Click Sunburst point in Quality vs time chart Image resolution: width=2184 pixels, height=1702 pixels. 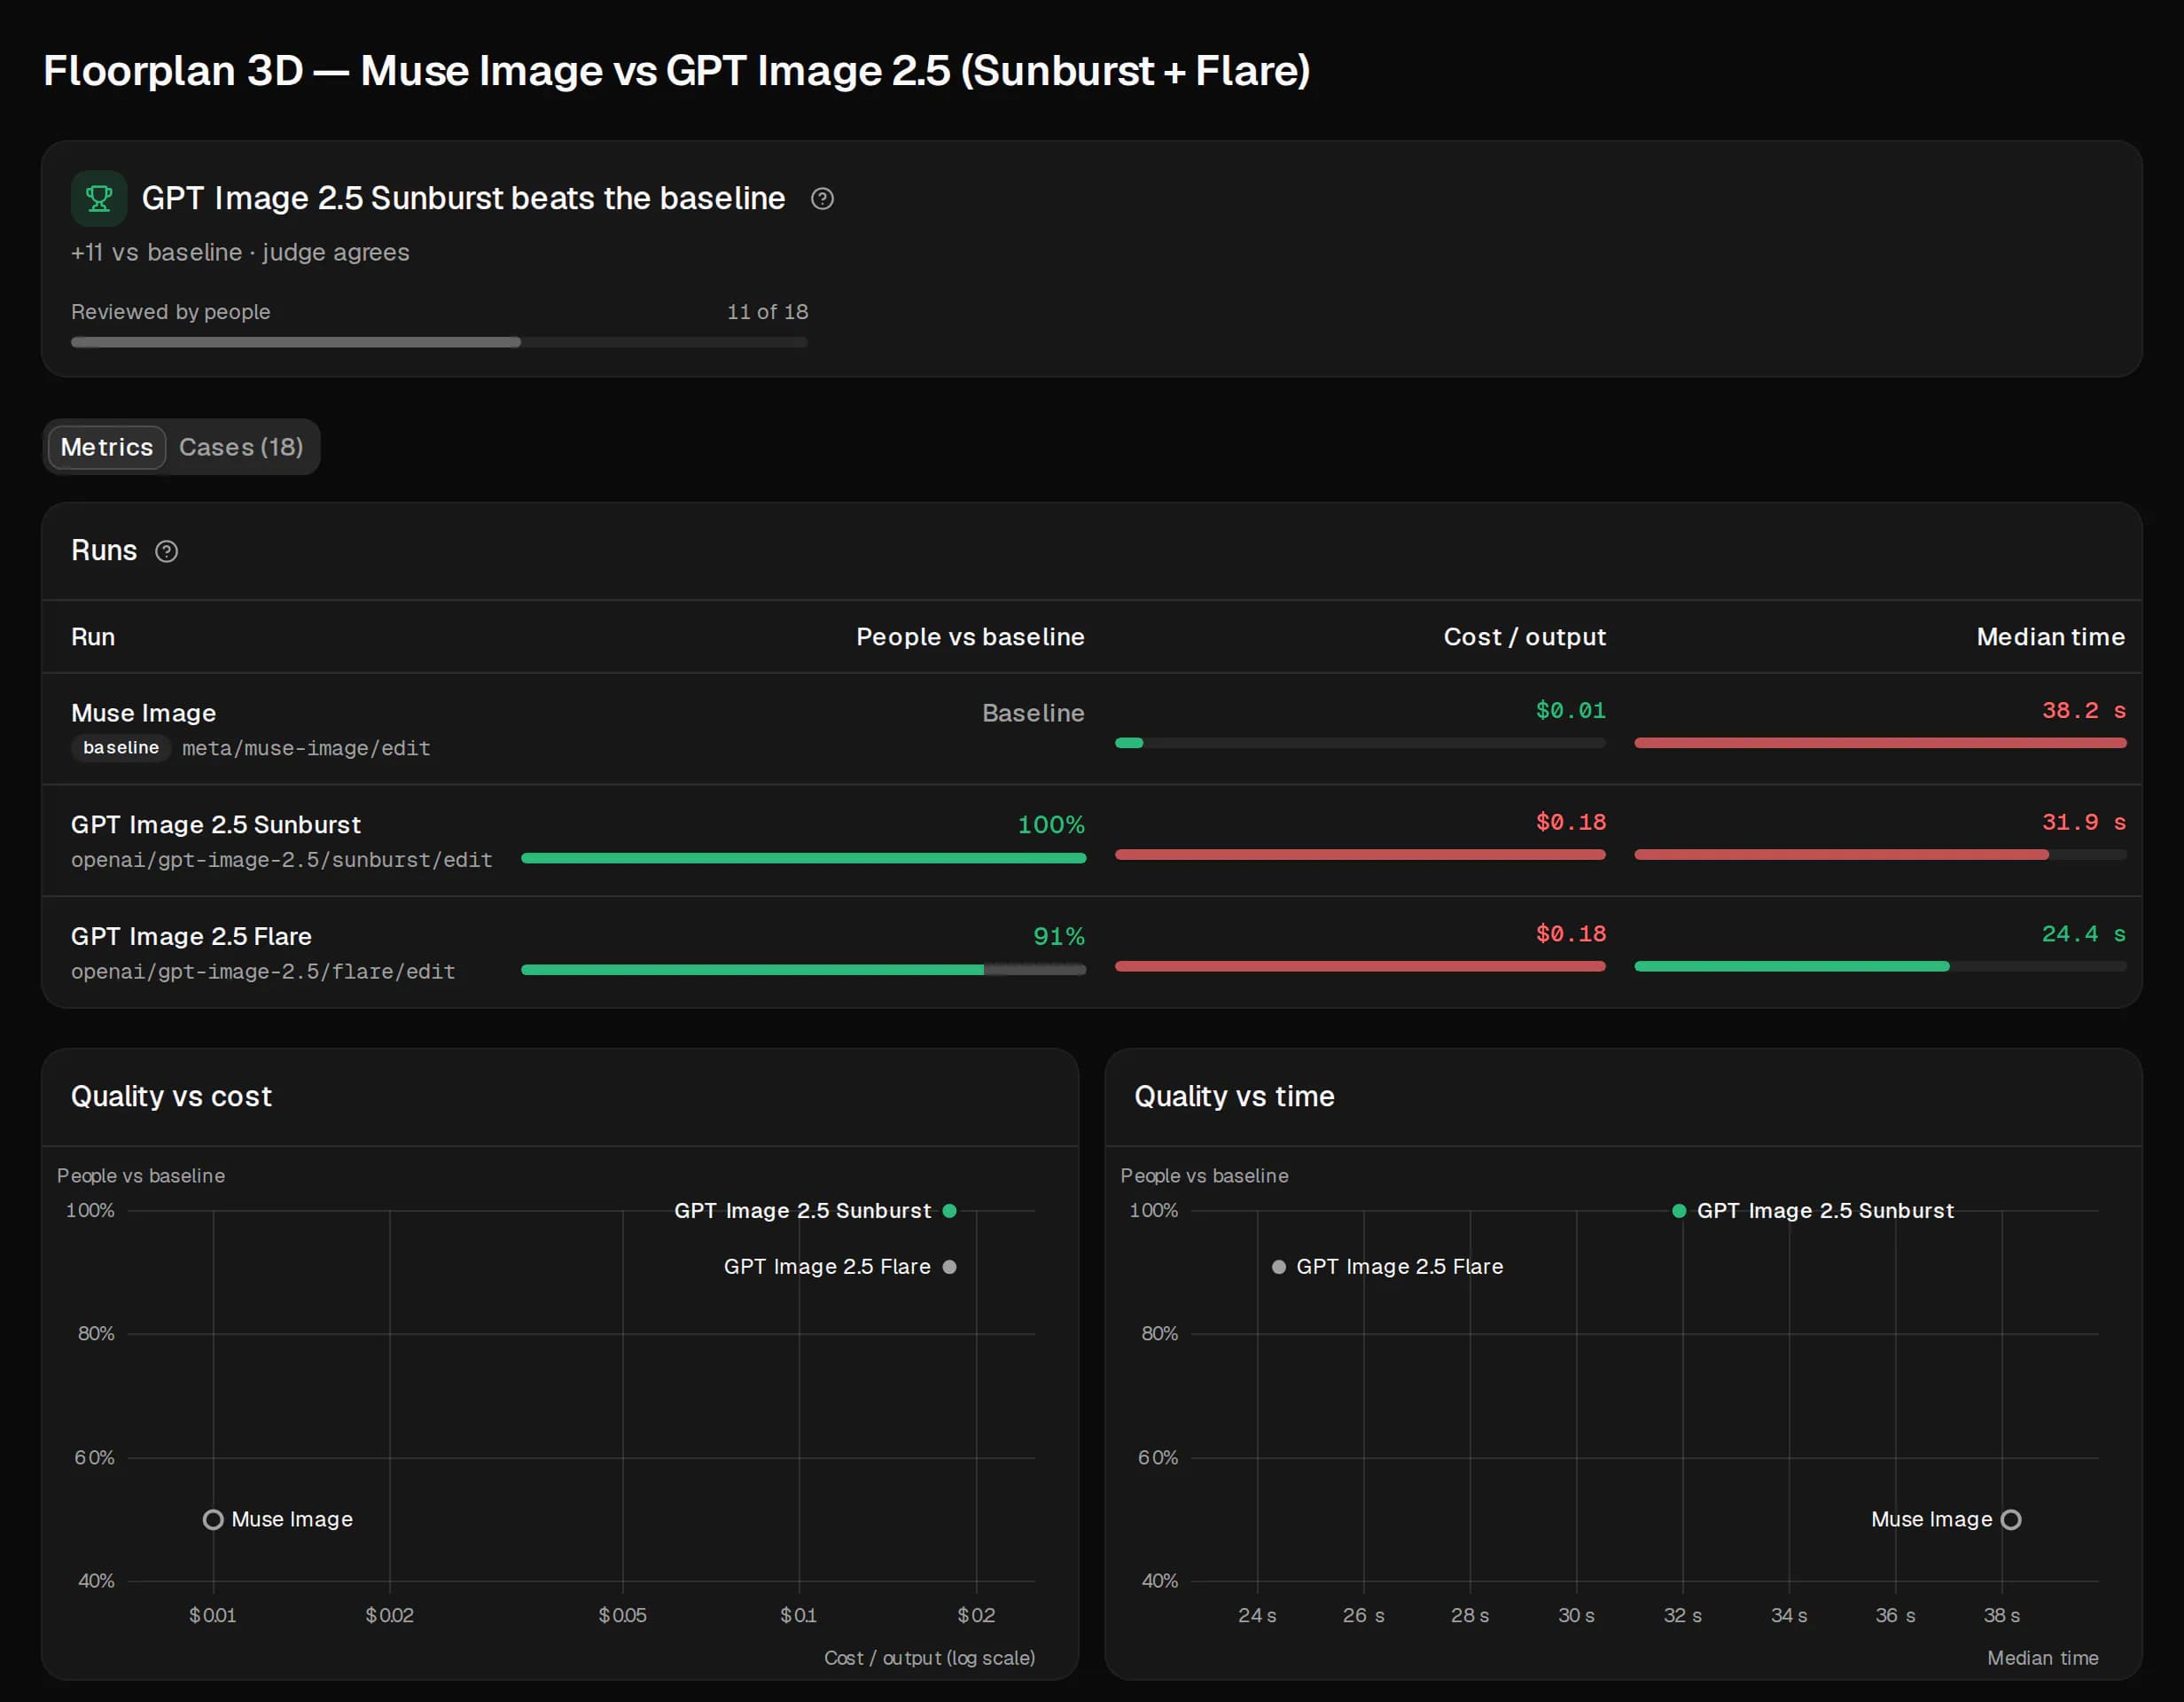1679,1211
